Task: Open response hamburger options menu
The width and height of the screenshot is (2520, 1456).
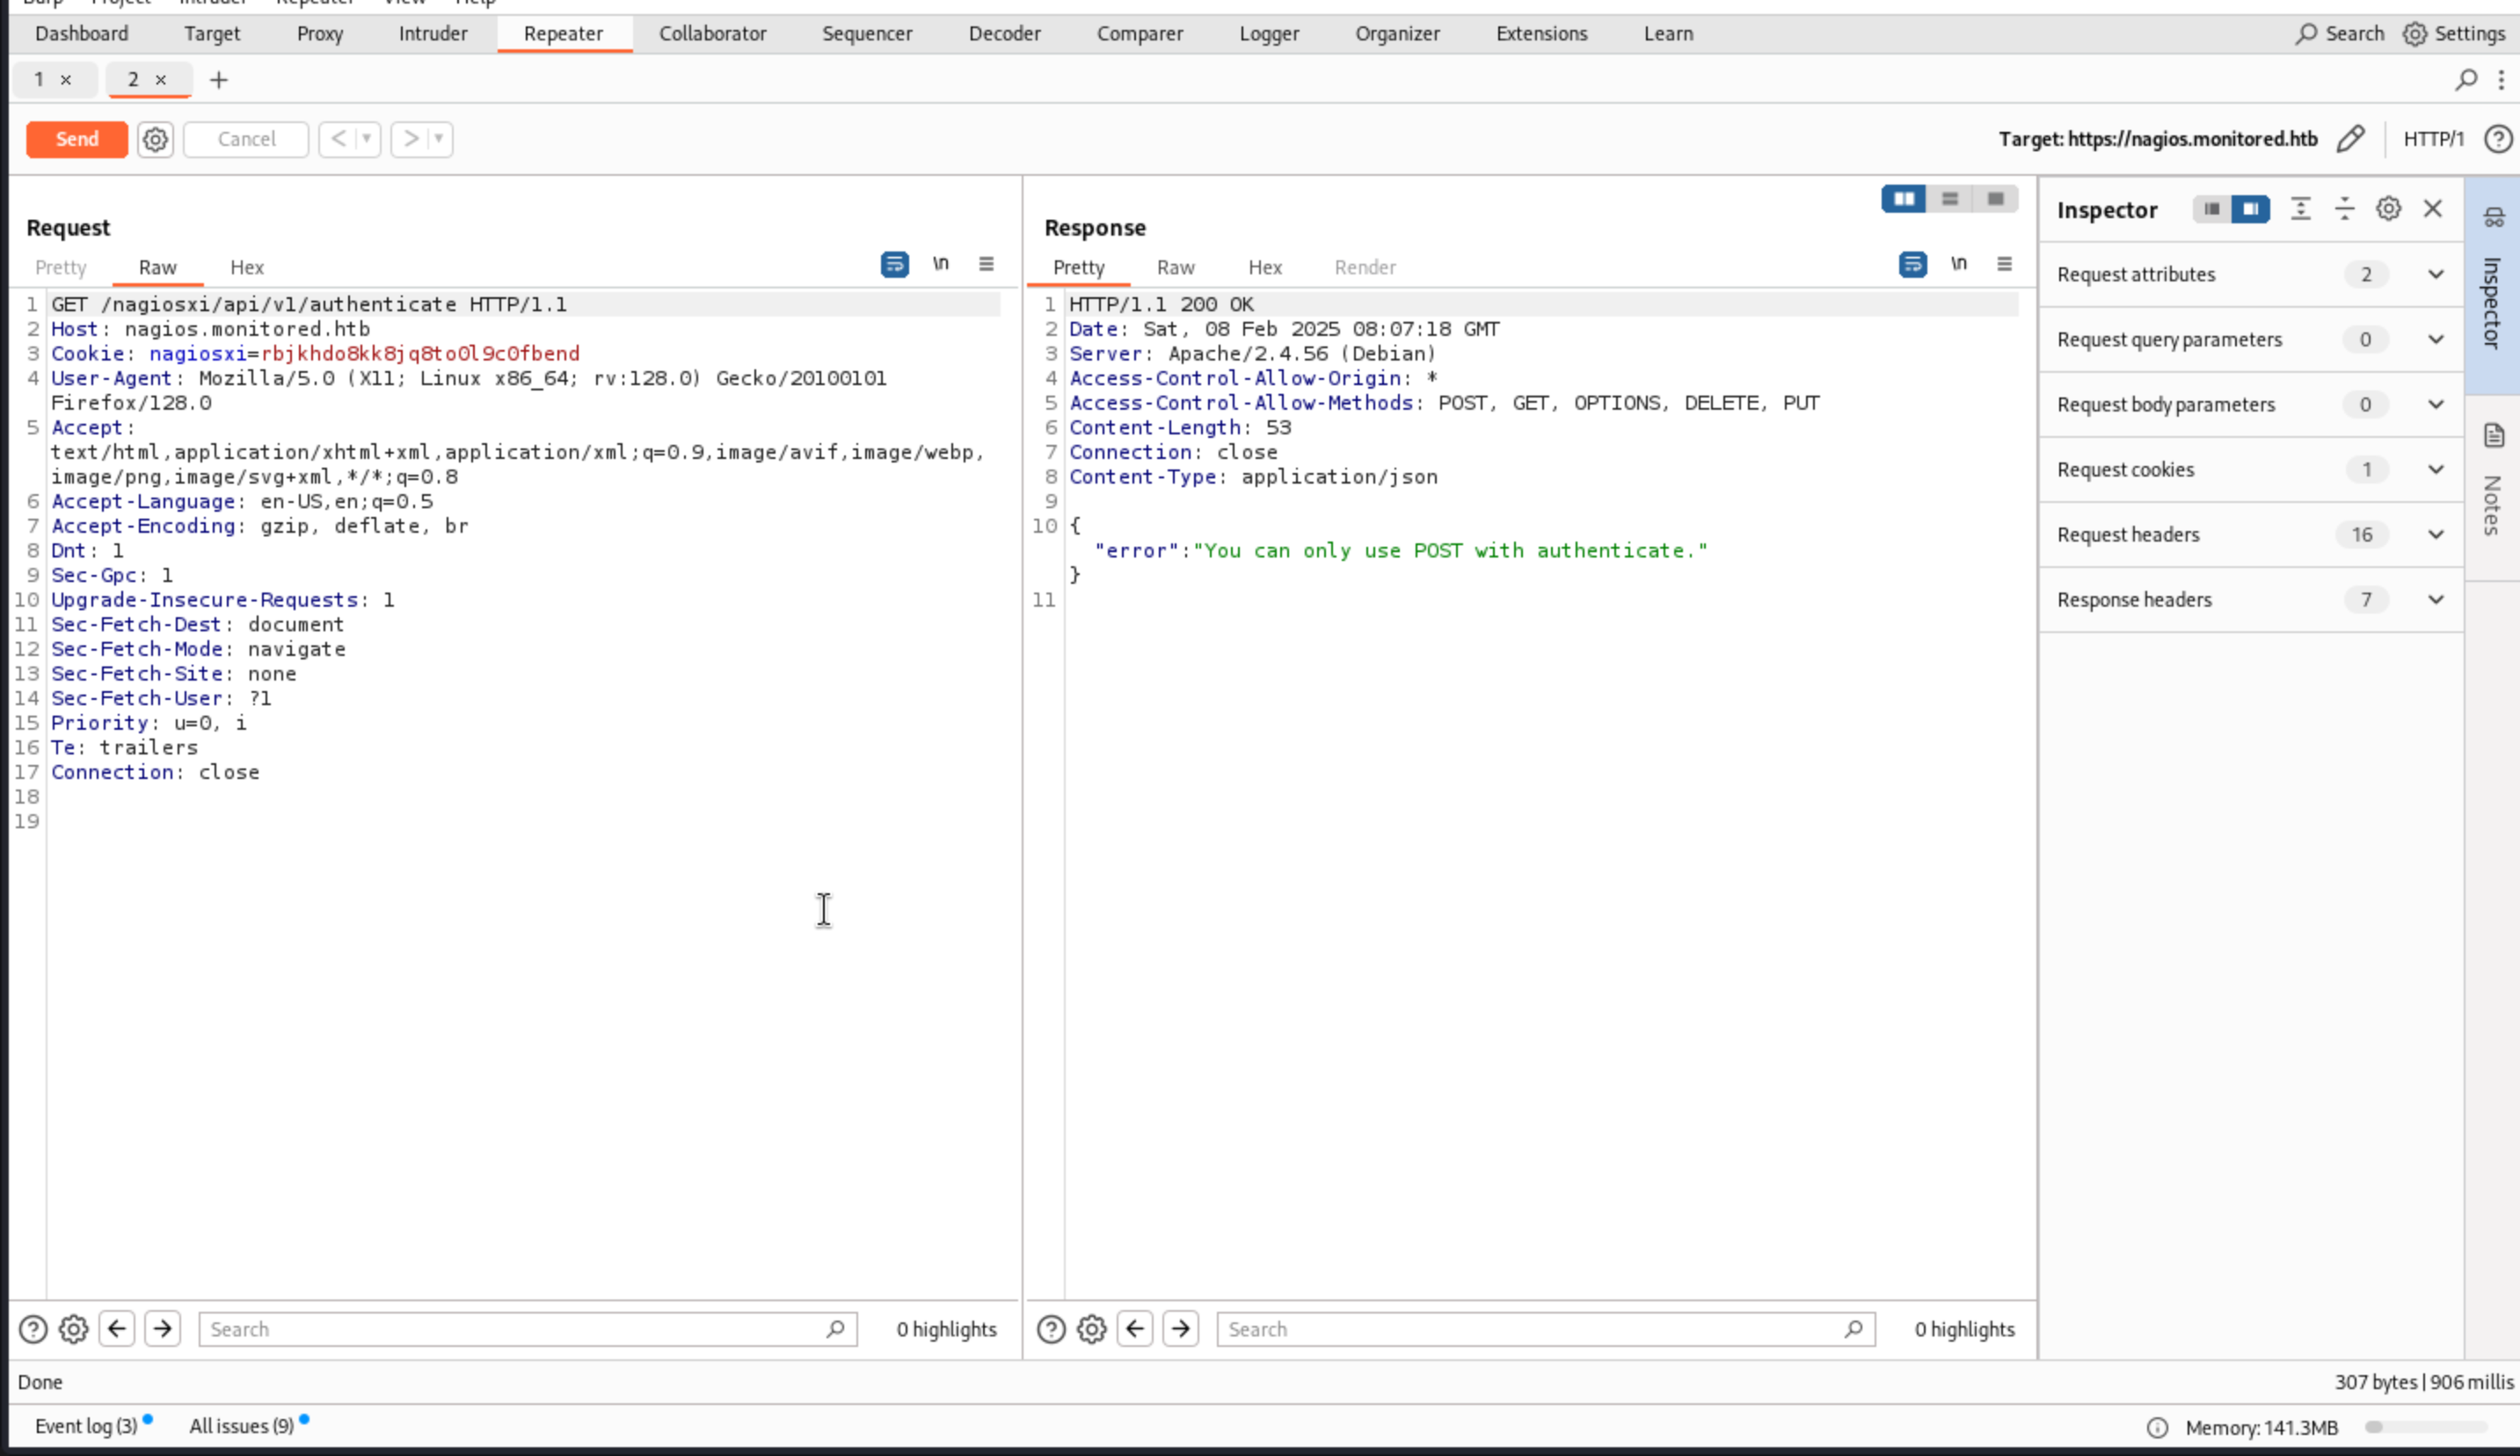Action: click(2004, 264)
